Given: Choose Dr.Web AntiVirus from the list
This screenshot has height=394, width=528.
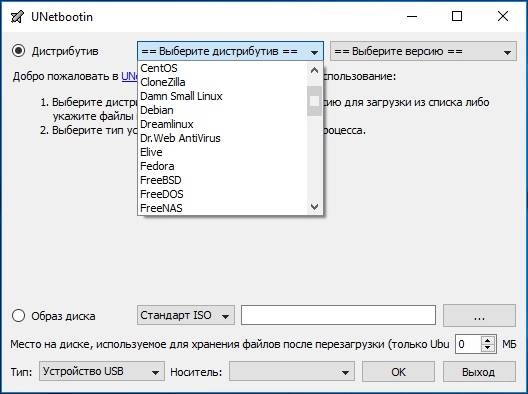Looking at the screenshot, I should tap(223, 138).
